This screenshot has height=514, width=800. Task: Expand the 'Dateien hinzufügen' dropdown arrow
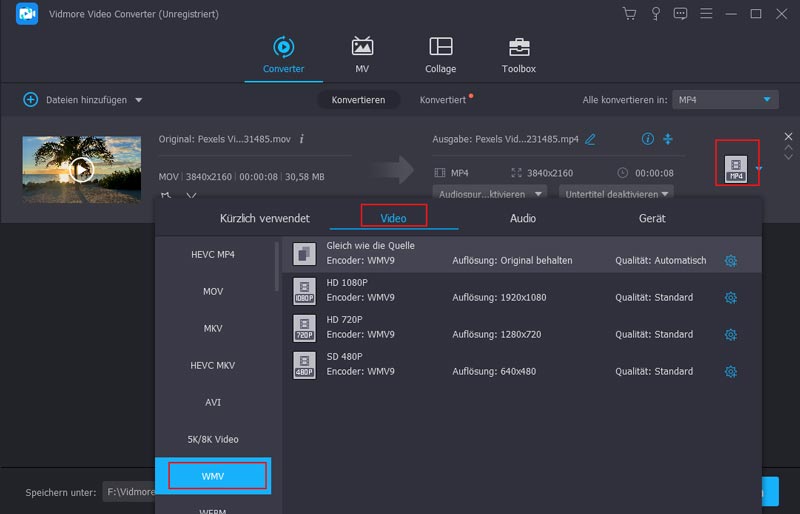[x=139, y=100]
